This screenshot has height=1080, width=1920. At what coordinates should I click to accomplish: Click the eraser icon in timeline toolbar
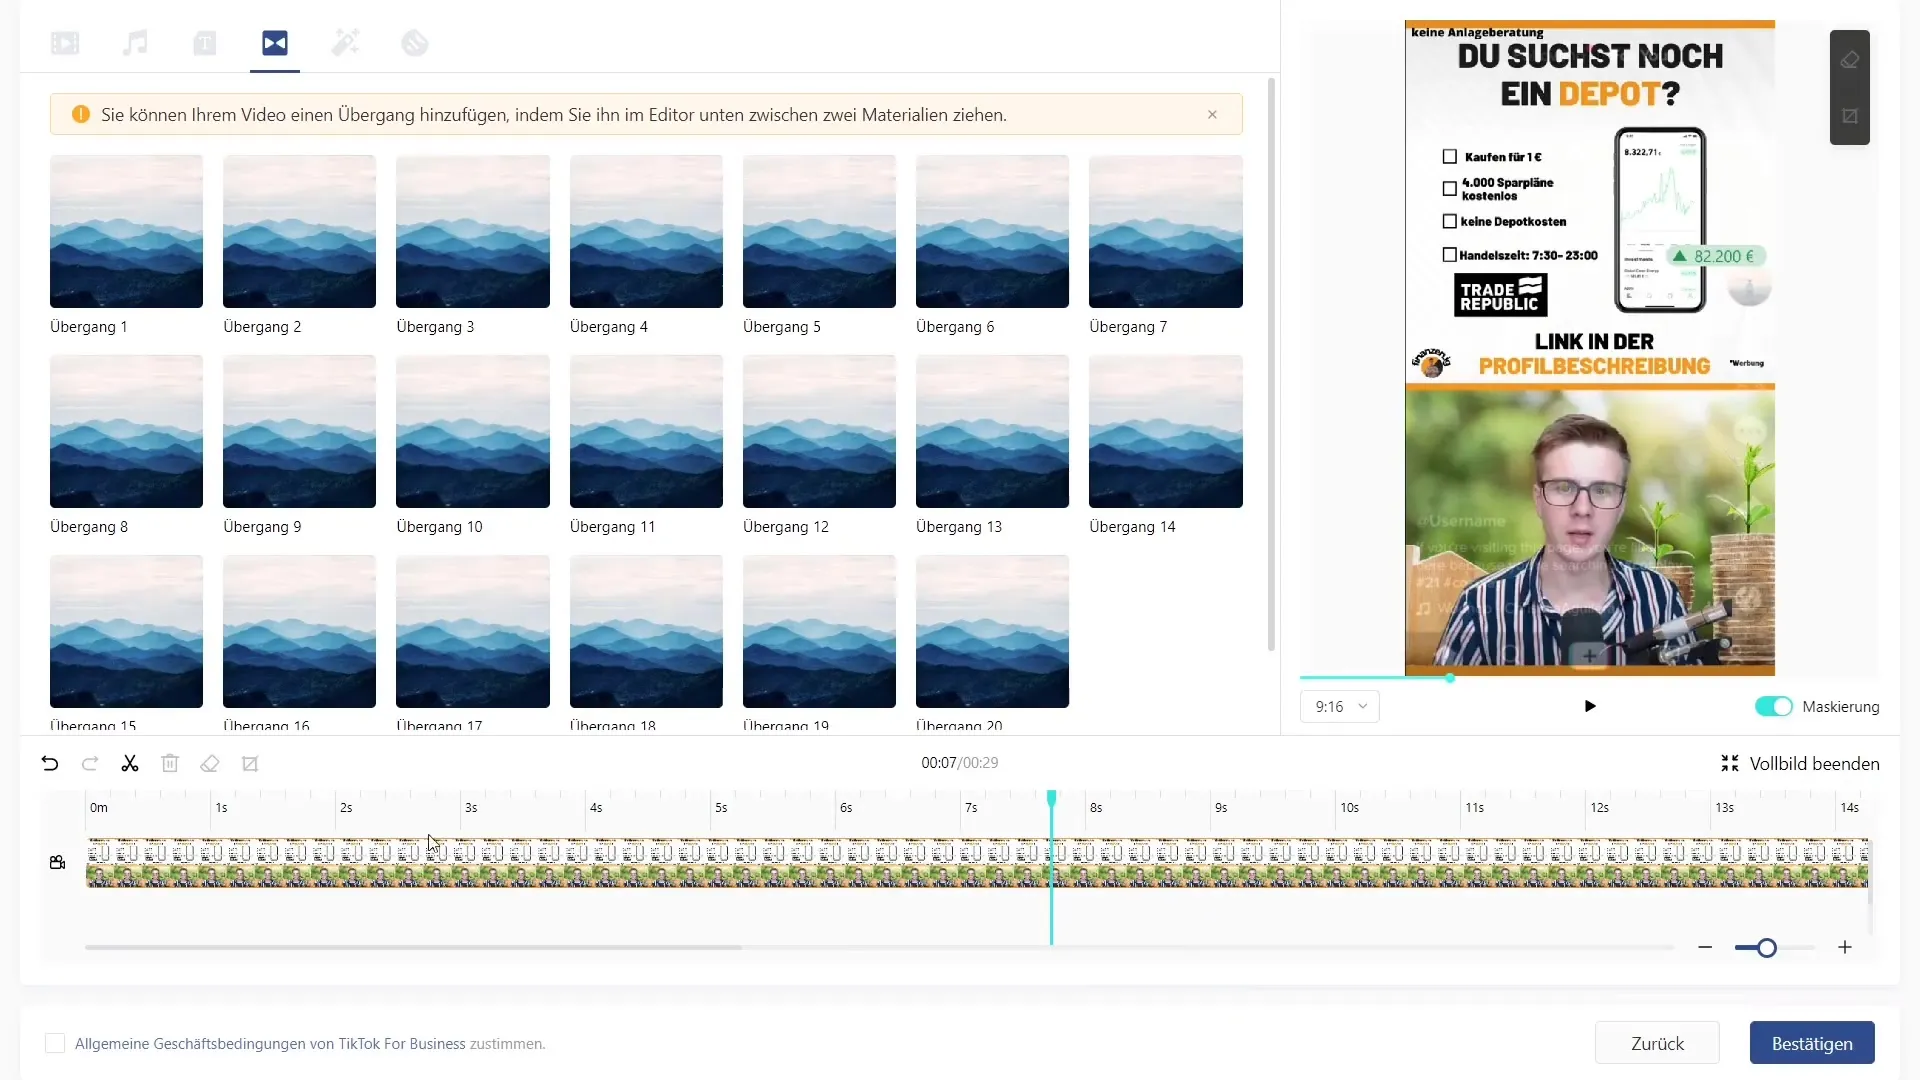point(210,764)
